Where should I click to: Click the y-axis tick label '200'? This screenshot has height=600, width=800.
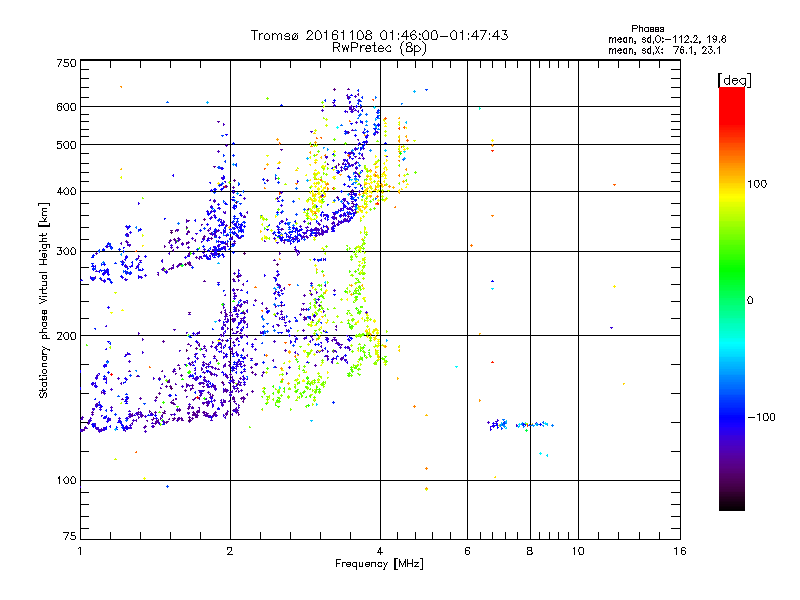pos(66,336)
